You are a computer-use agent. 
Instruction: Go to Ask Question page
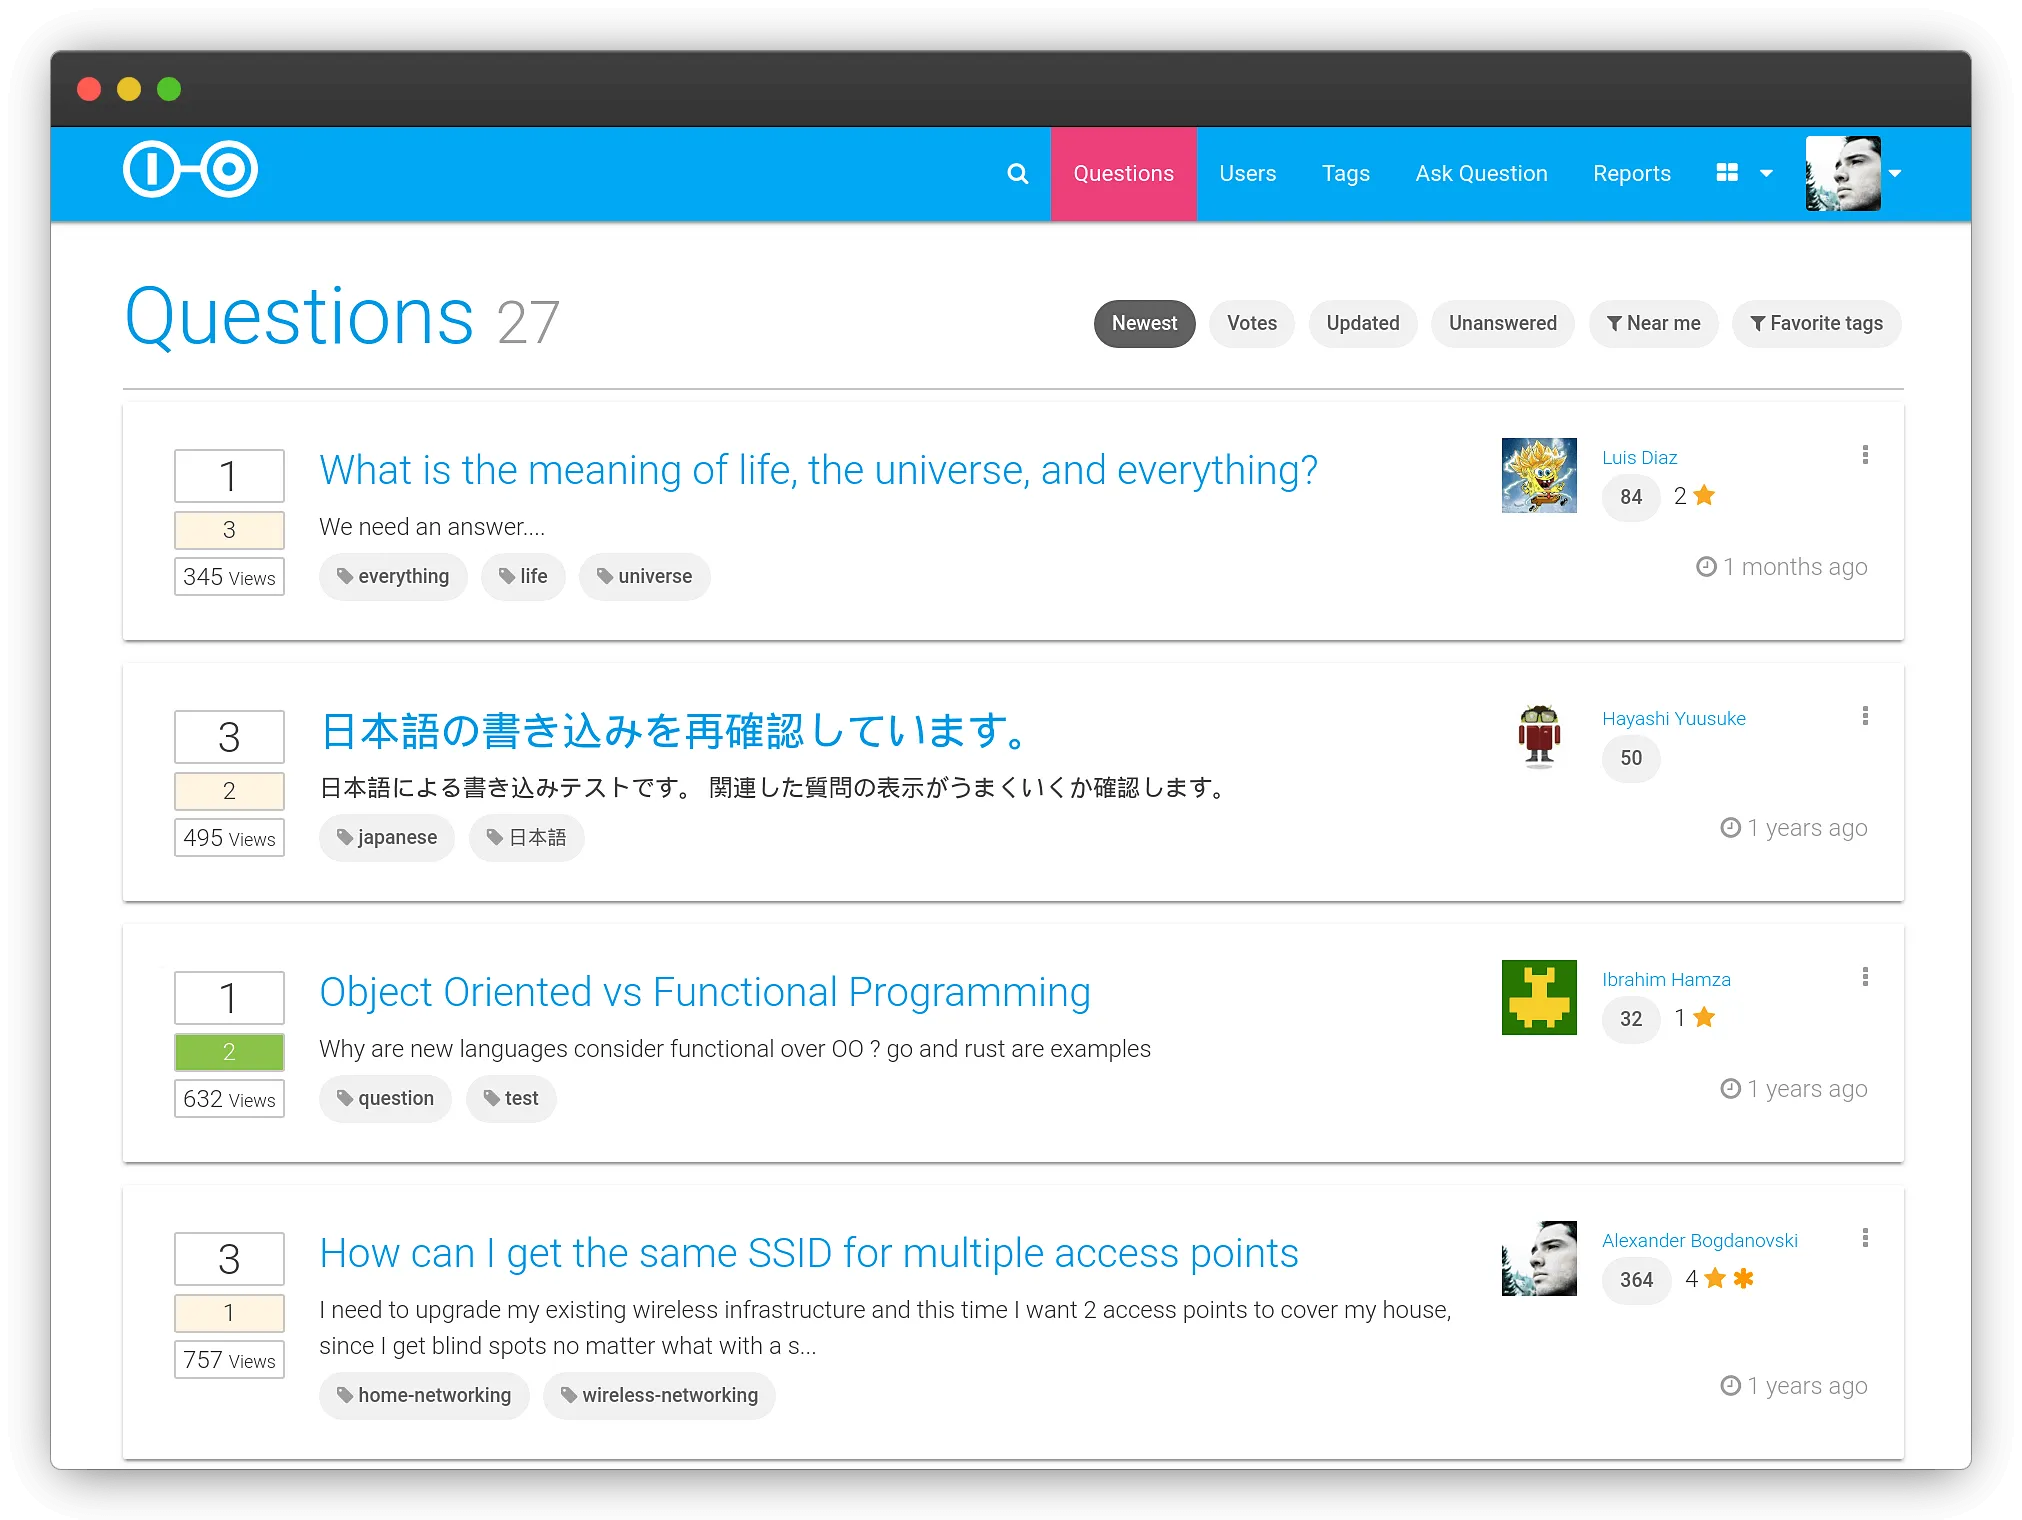1481,174
